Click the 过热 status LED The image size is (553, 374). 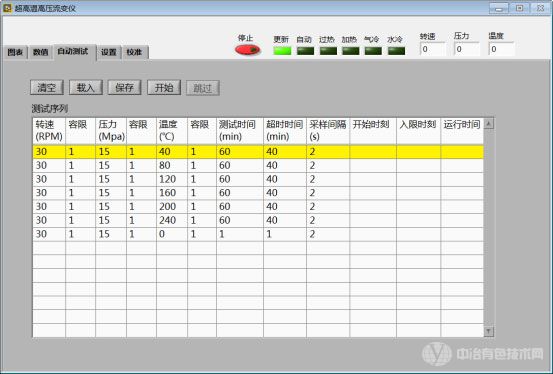coord(328,51)
